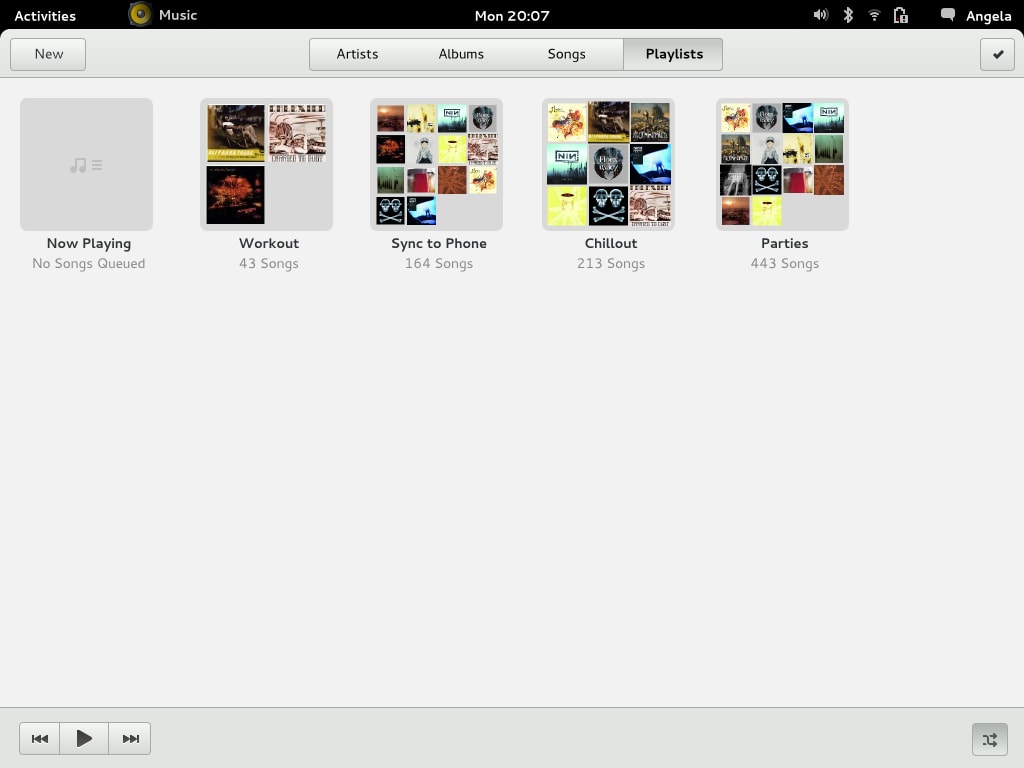
Task: Open the clock showing Mon 20:07
Action: 512,16
